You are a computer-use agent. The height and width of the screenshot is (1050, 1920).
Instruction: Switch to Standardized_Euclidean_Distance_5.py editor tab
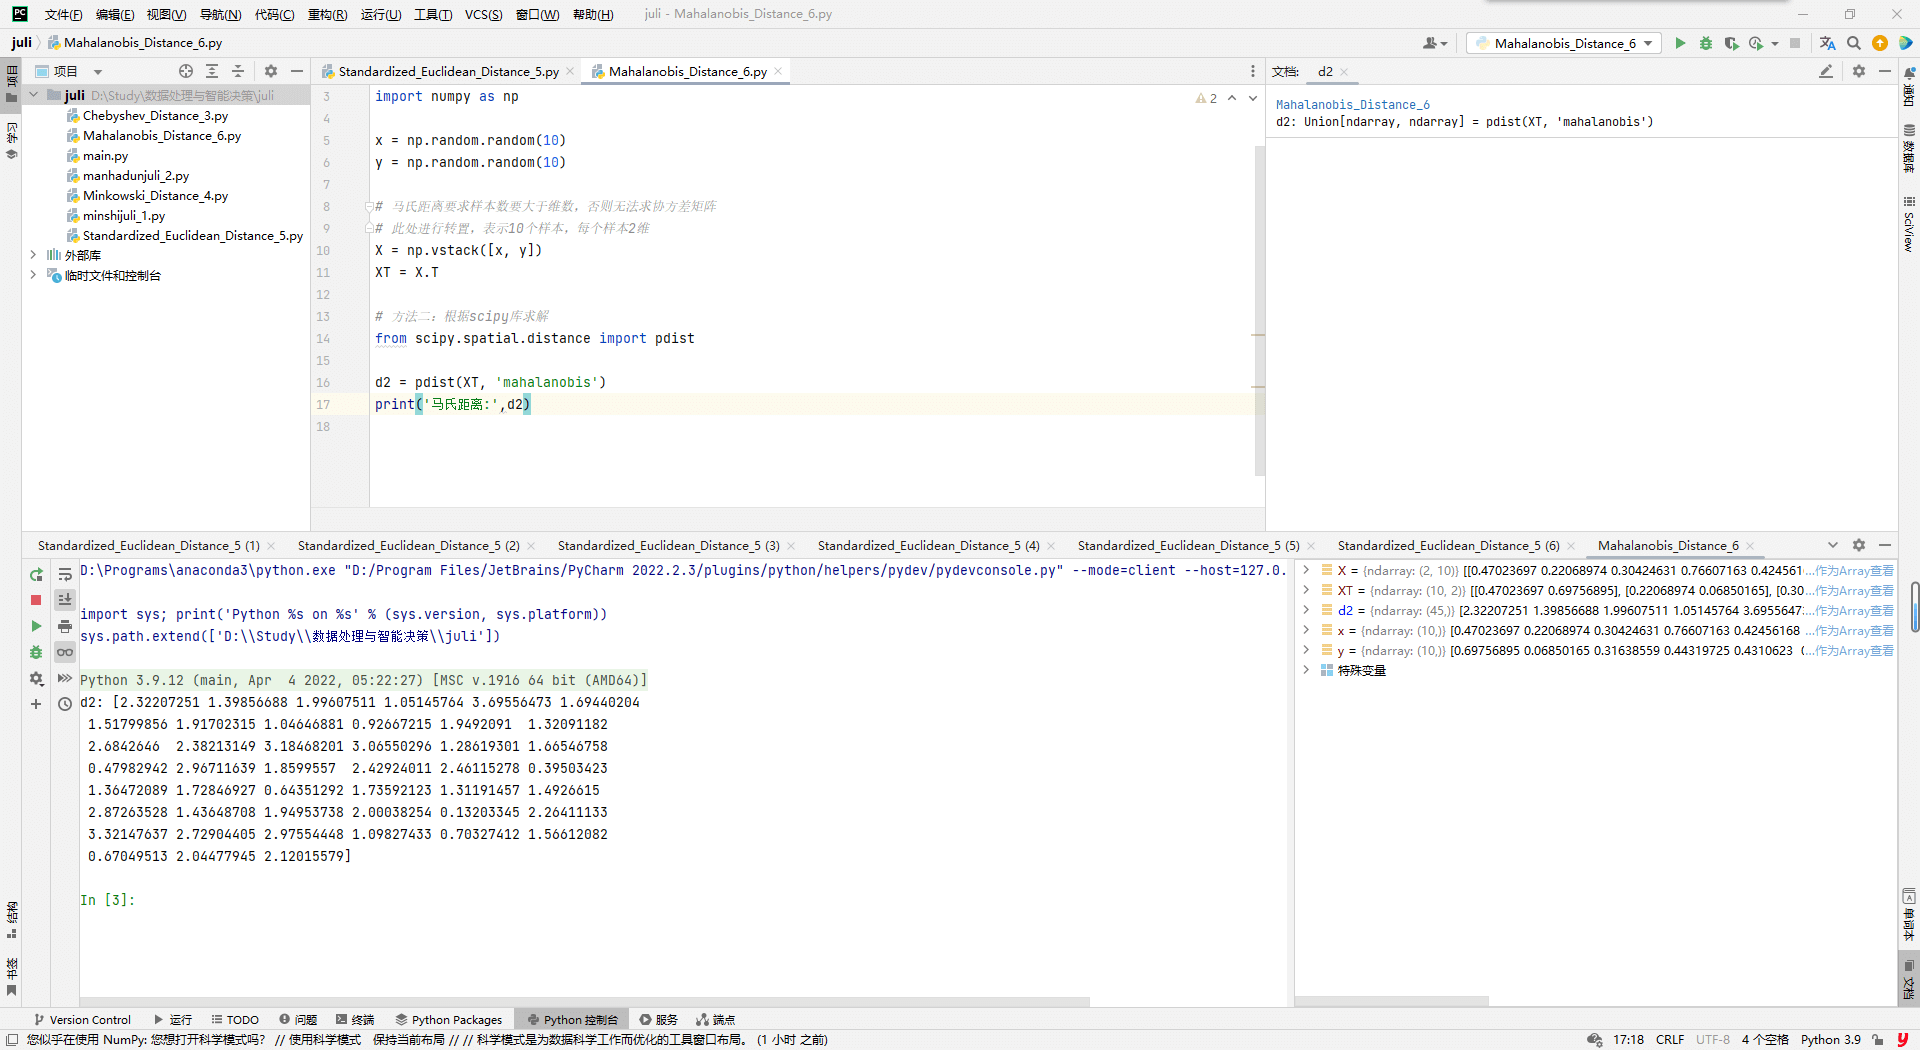(x=448, y=71)
